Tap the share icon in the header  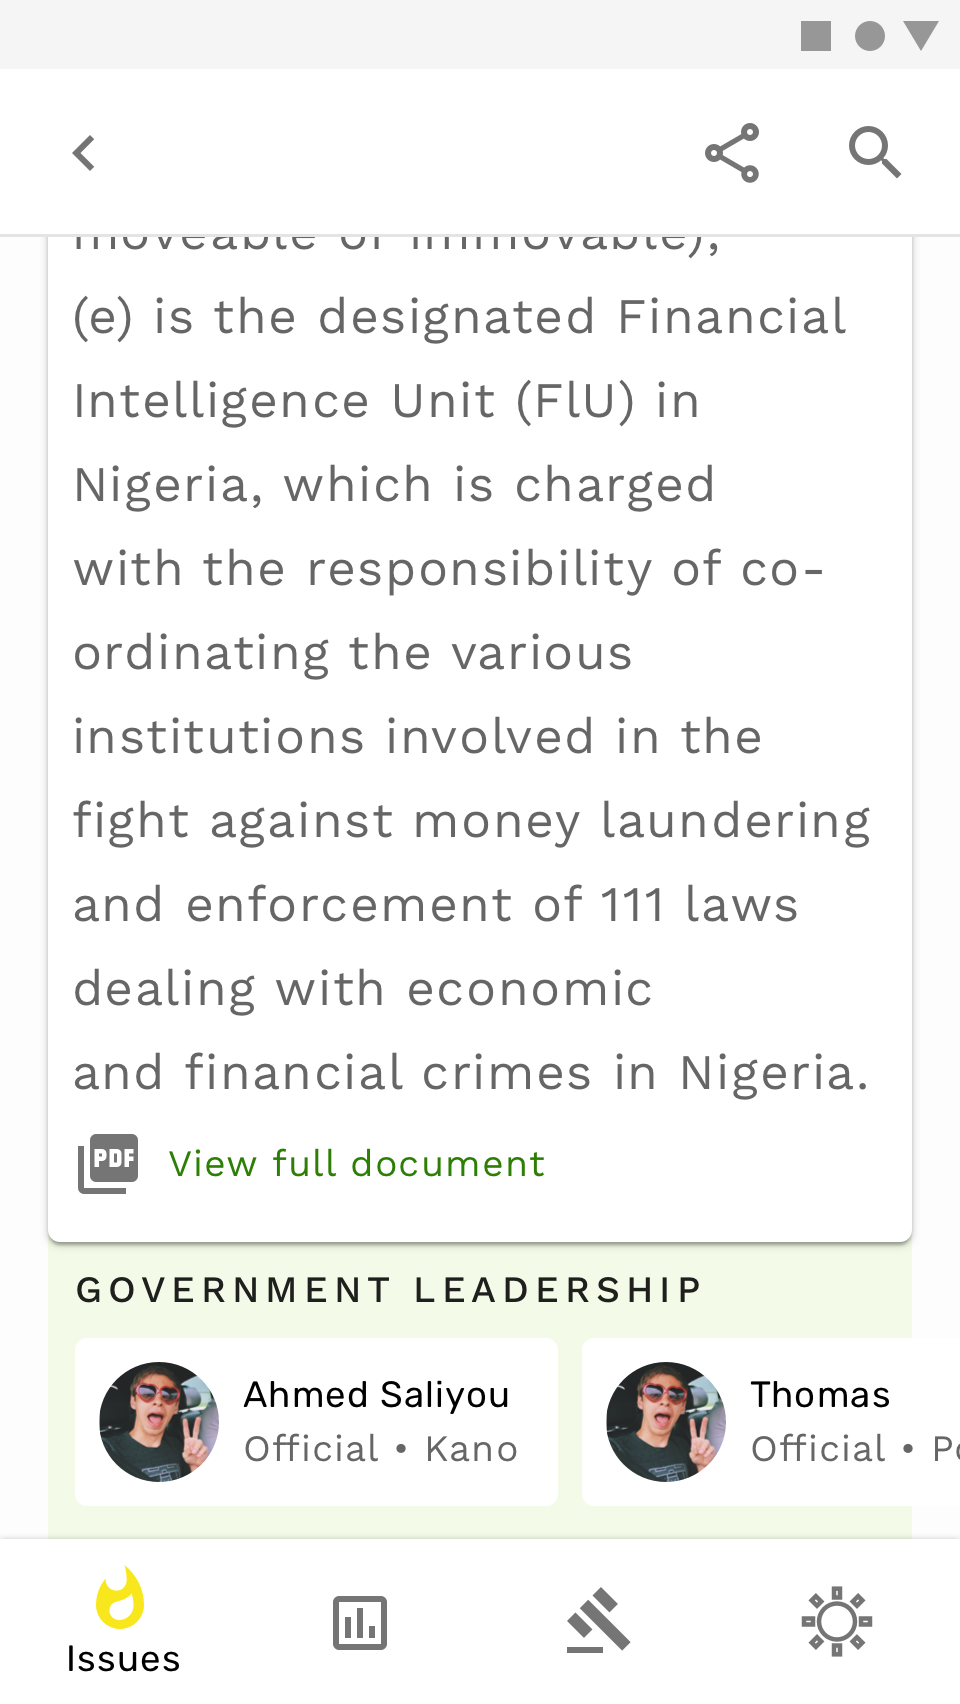tap(732, 153)
